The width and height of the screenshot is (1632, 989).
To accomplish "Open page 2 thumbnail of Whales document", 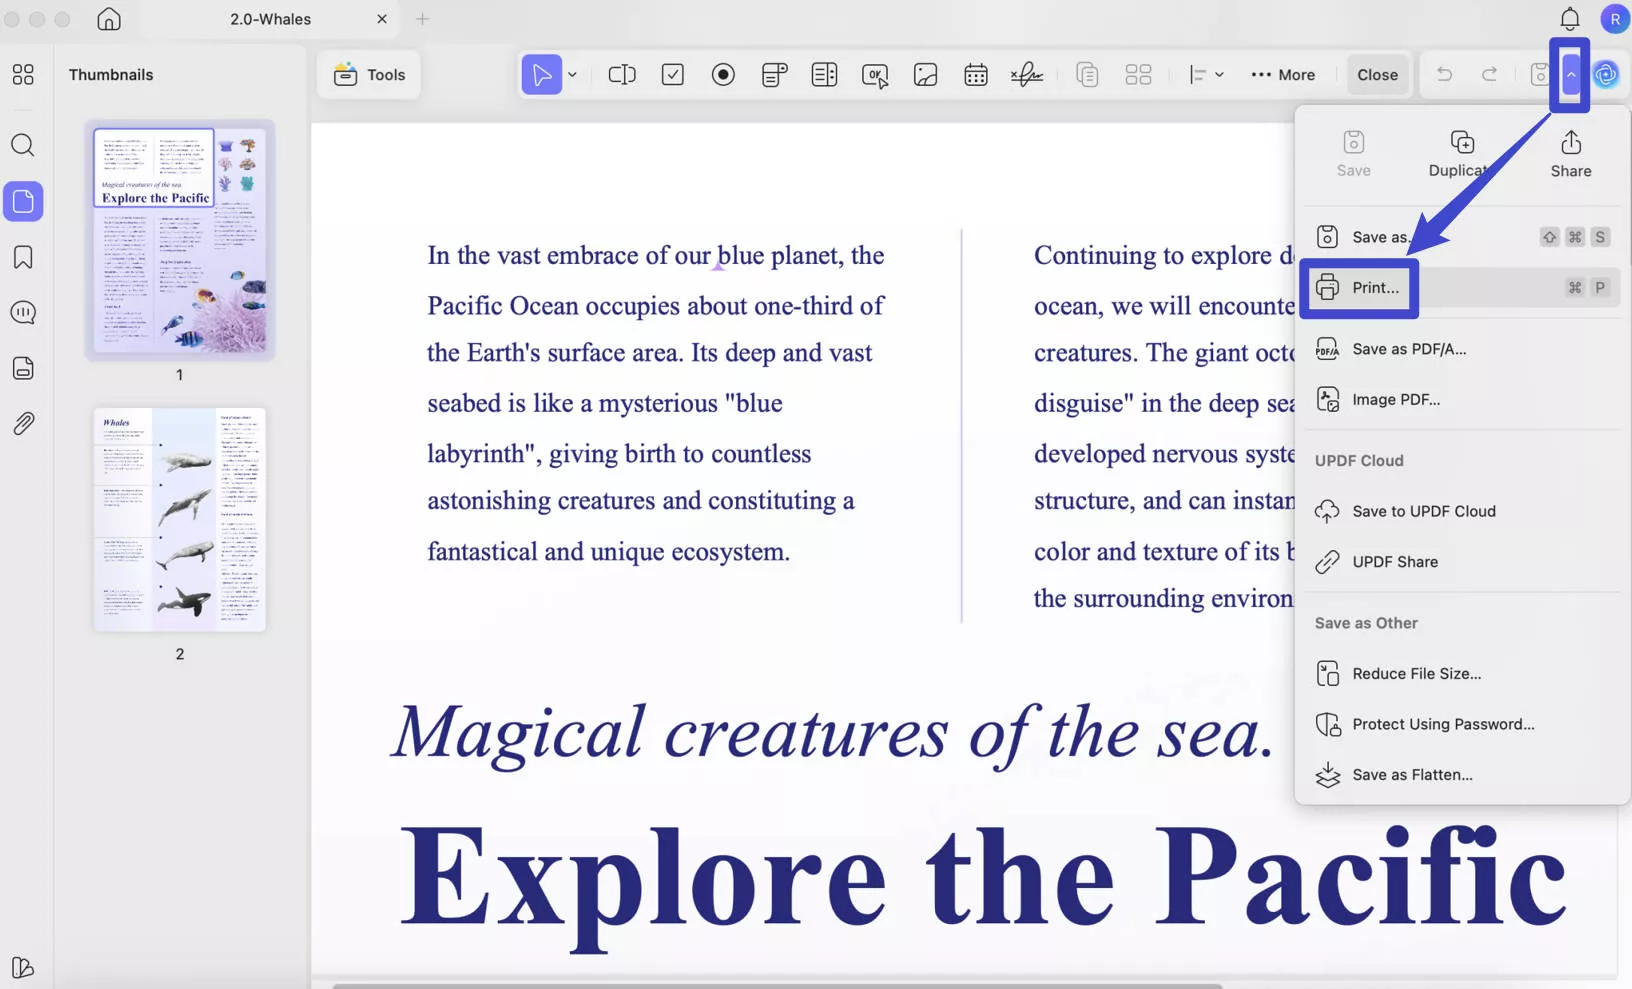I will (x=179, y=518).
